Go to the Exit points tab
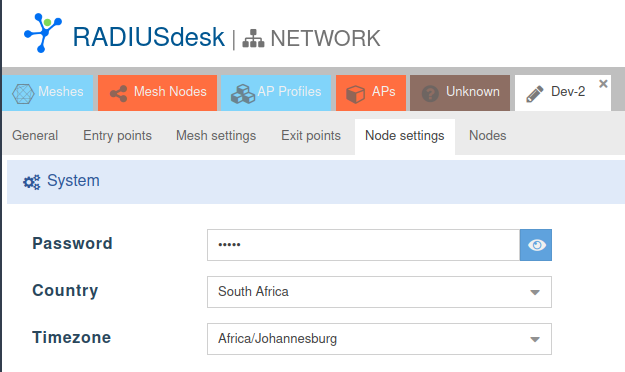Image resolution: width=625 pixels, height=372 pixels. click(x=311, y=136)
